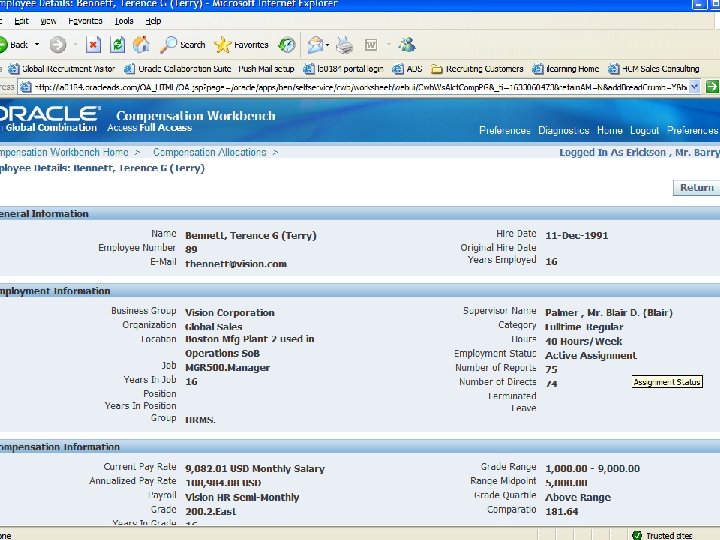Select the Vision Corporation business group value
The image size is (720, 540).
(x=230, y=313)
